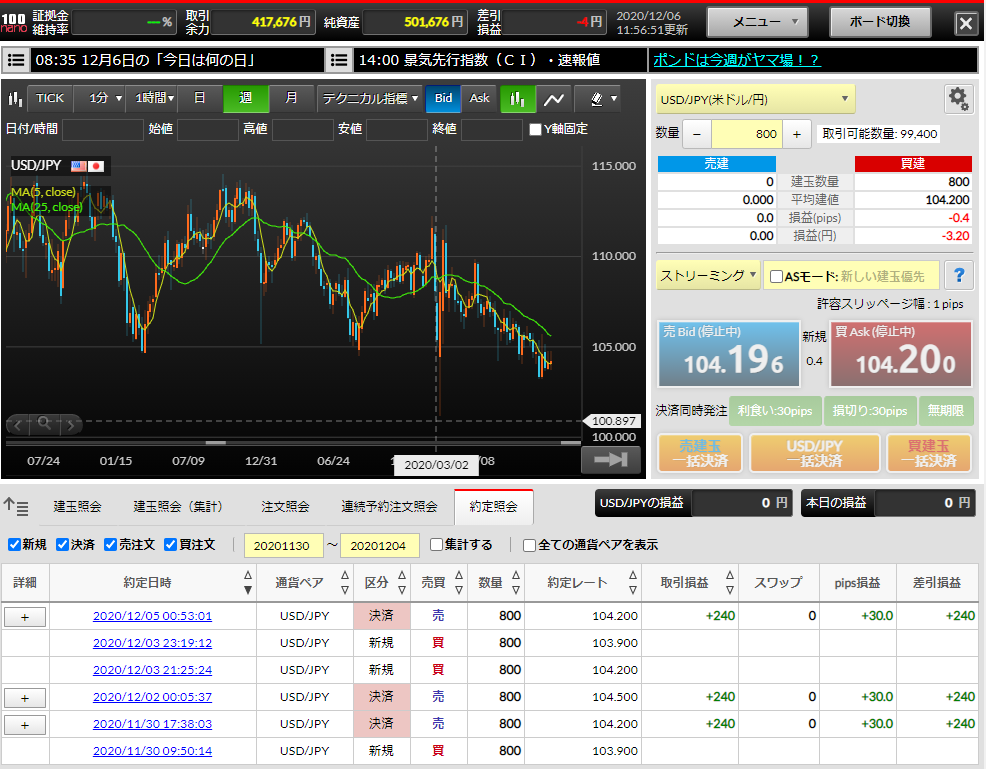Expand details for 2020/12/05 00:53:01 row

click(x=25, y=617)
